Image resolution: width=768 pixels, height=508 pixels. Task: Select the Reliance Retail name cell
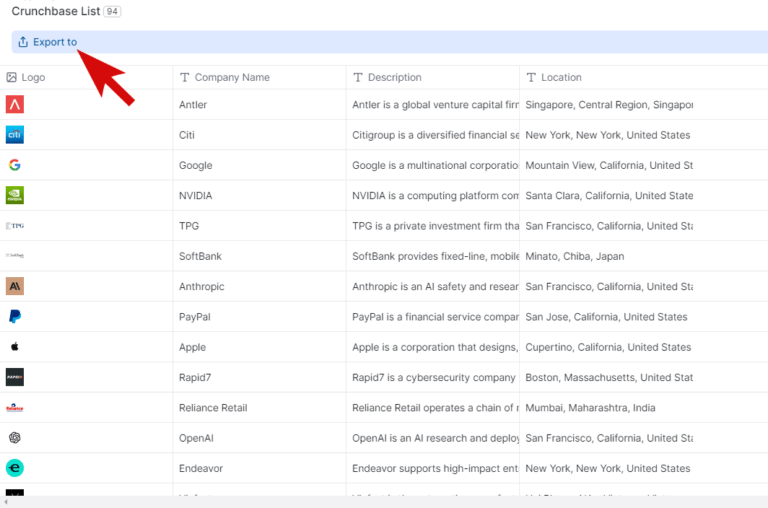point(213,408)
